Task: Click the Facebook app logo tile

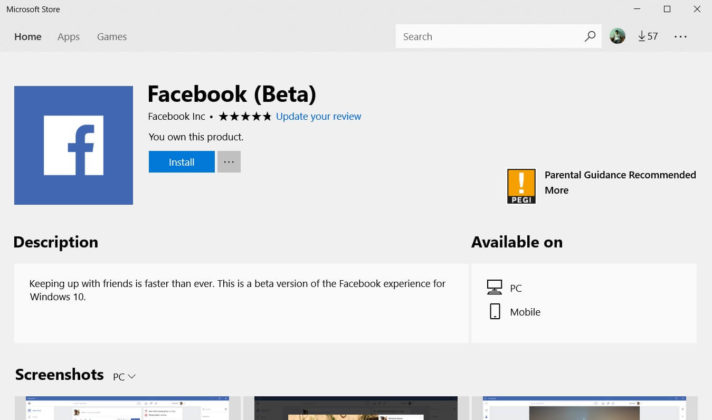Action: tap(74, 145)
